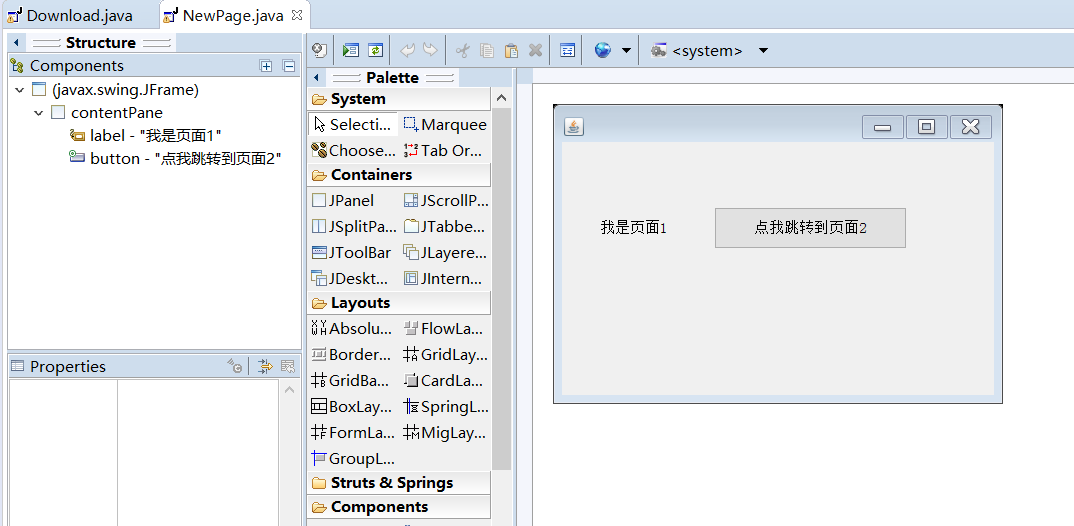This screenshot has height=526, width=1074.
Task: Click the 我是页面1 label in preview
Action: pos(634,227)
